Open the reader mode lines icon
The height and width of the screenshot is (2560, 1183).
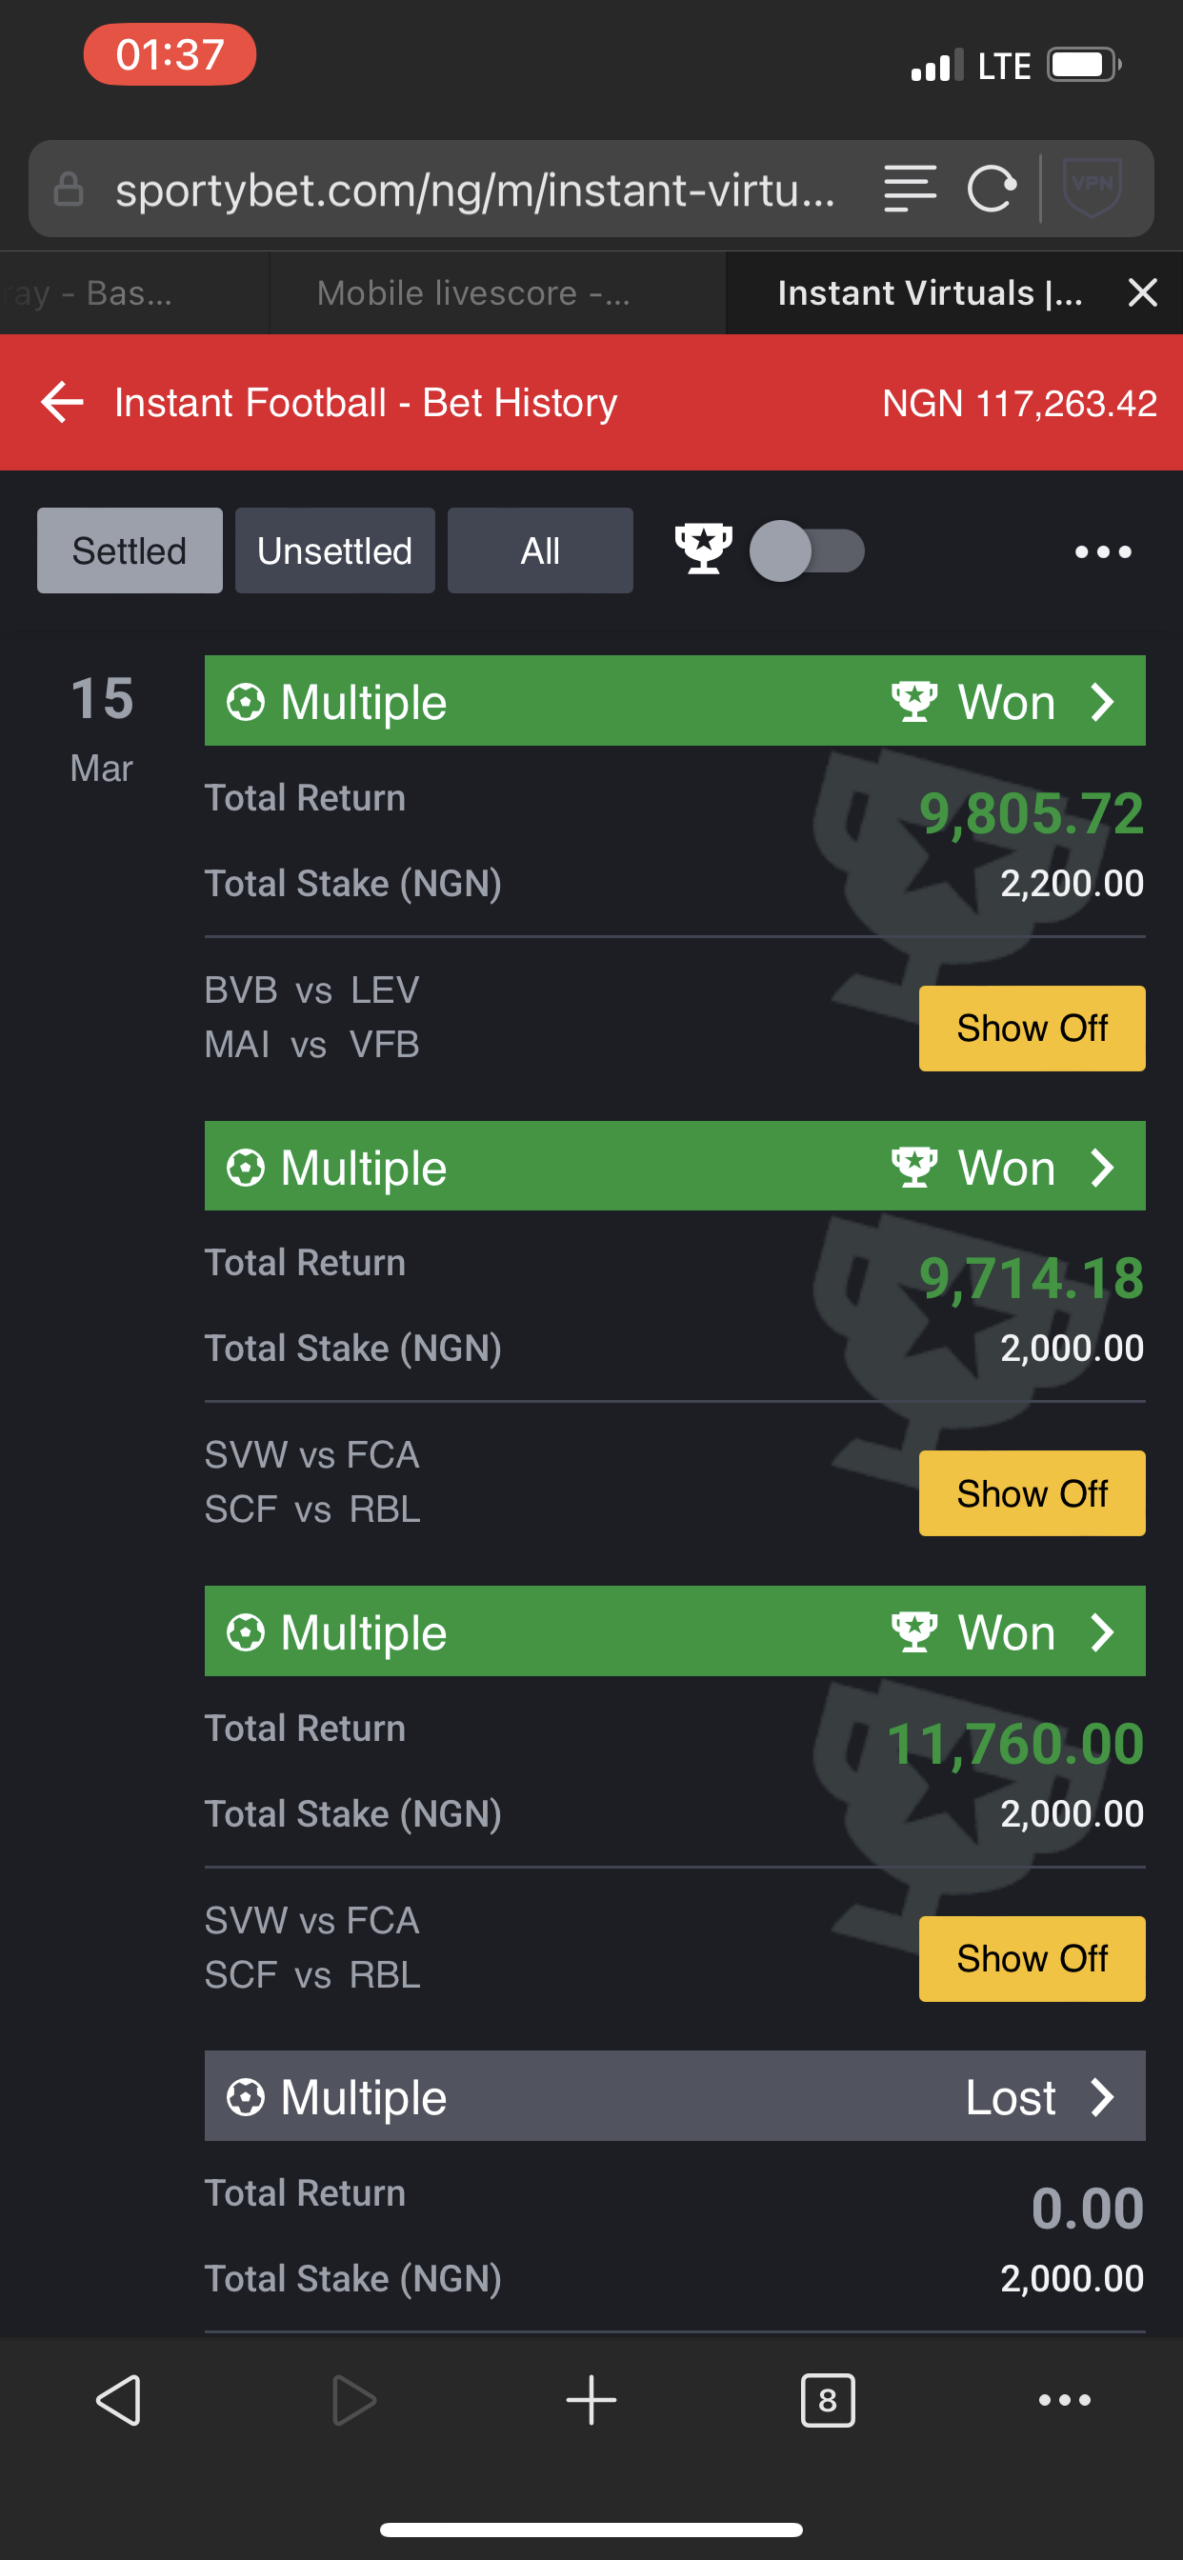point(910,189)
